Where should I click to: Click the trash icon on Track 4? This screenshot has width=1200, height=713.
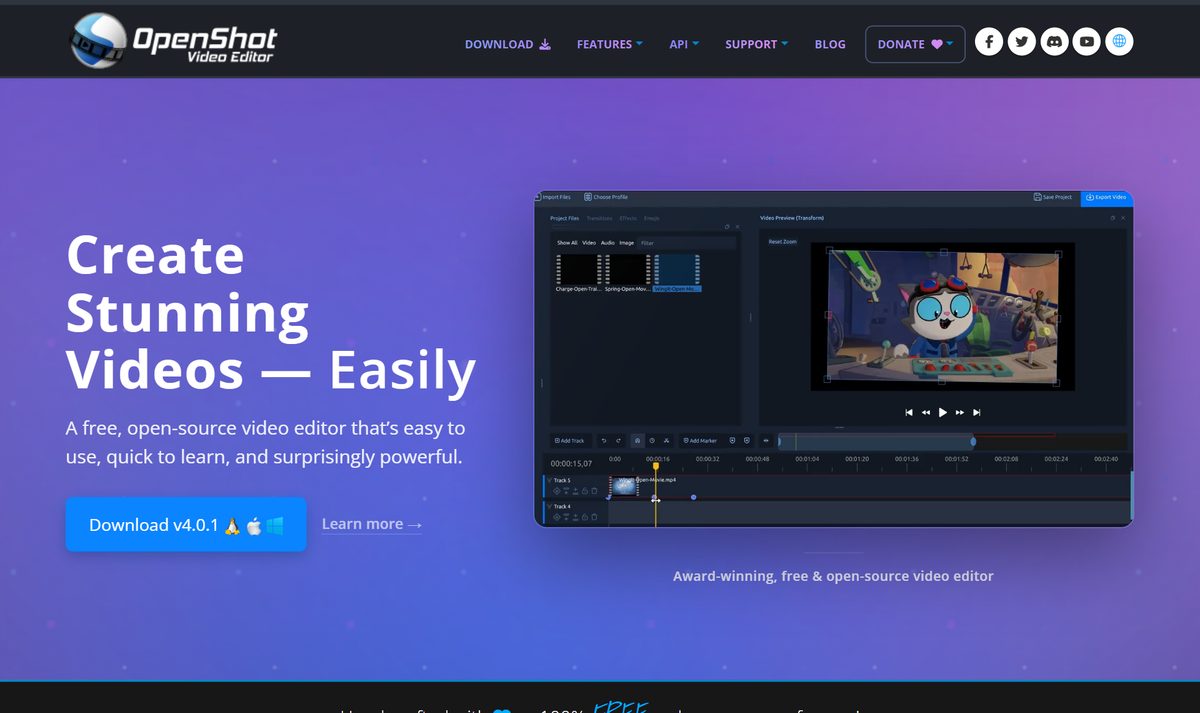tap(594, 517)
